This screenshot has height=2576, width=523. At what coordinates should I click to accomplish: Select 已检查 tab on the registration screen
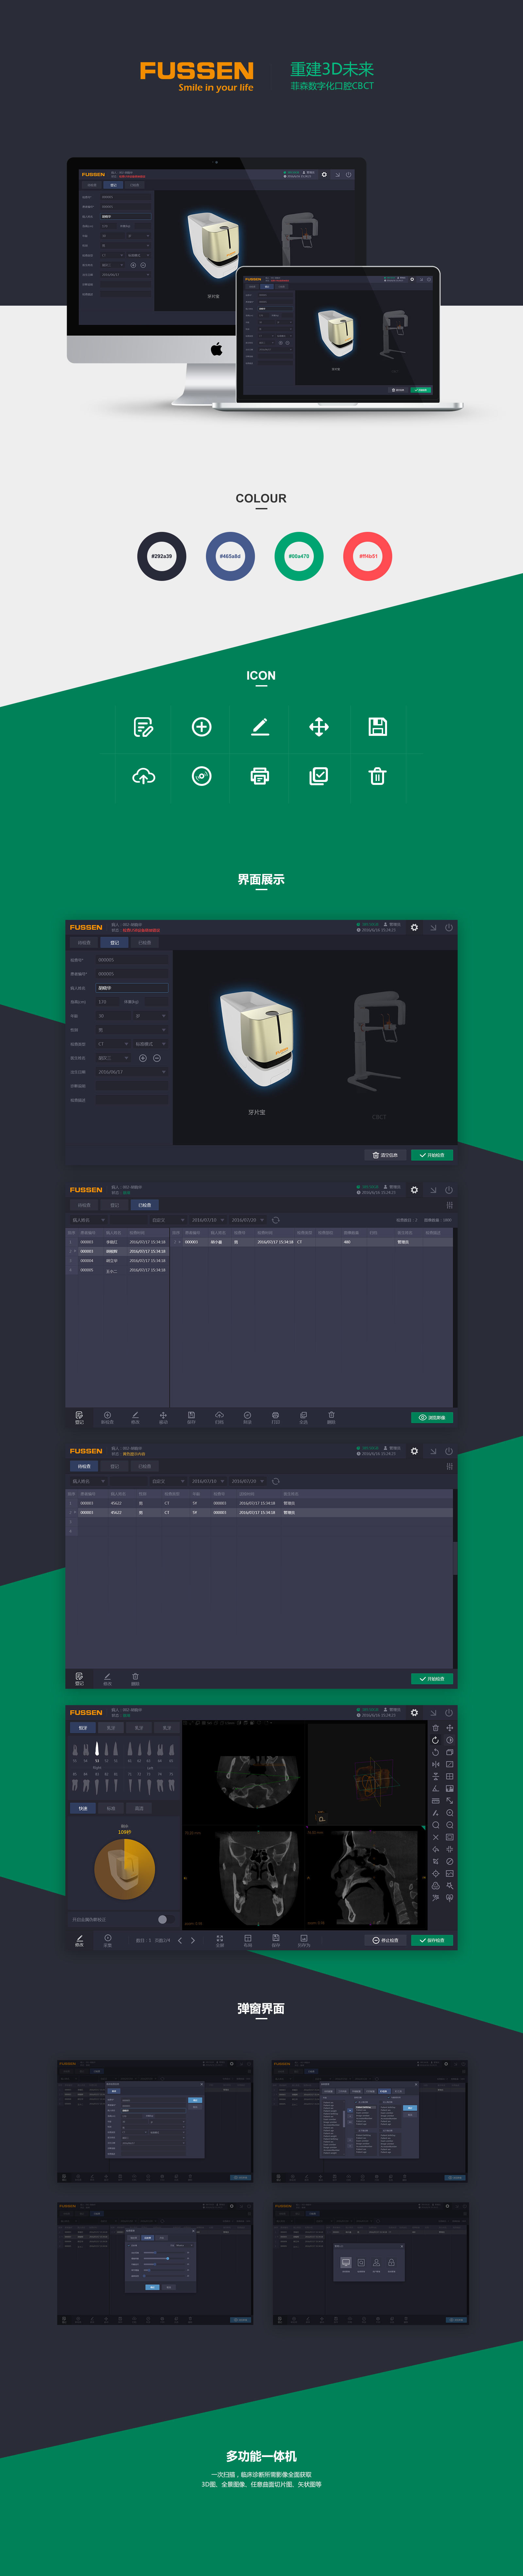click(x=145, y=942)
